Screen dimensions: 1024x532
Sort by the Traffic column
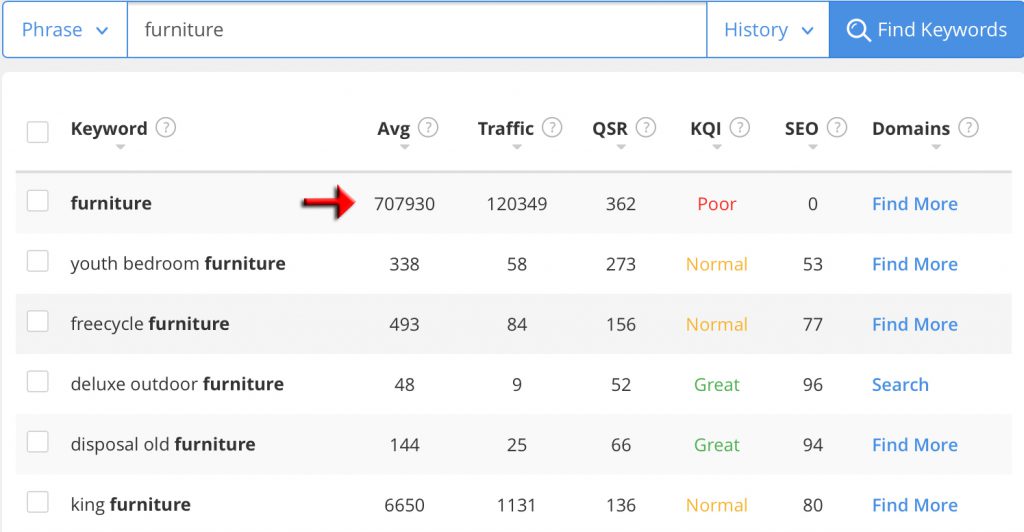[x=517, y=148]
